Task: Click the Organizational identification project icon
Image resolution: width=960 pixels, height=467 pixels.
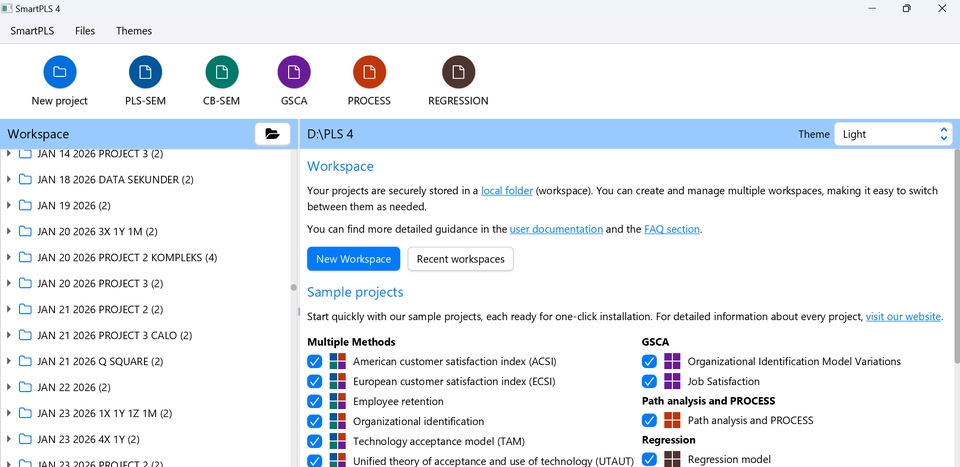Action: pyautogui.click(x=337, y=421)
